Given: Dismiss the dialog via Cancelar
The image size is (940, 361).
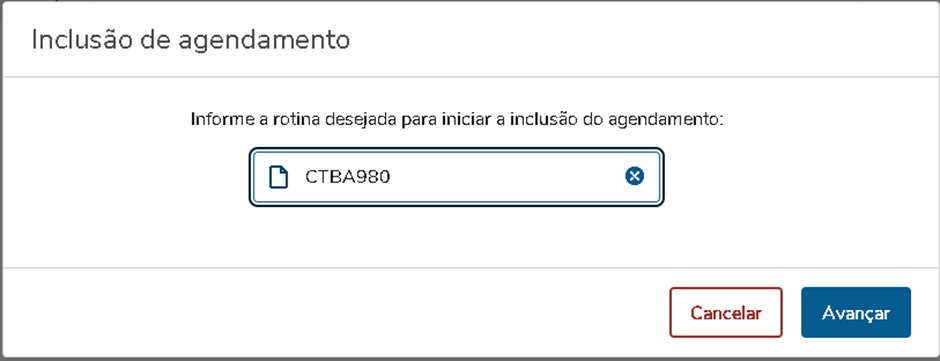Looking at the screenshot, I should click(726, 312).
